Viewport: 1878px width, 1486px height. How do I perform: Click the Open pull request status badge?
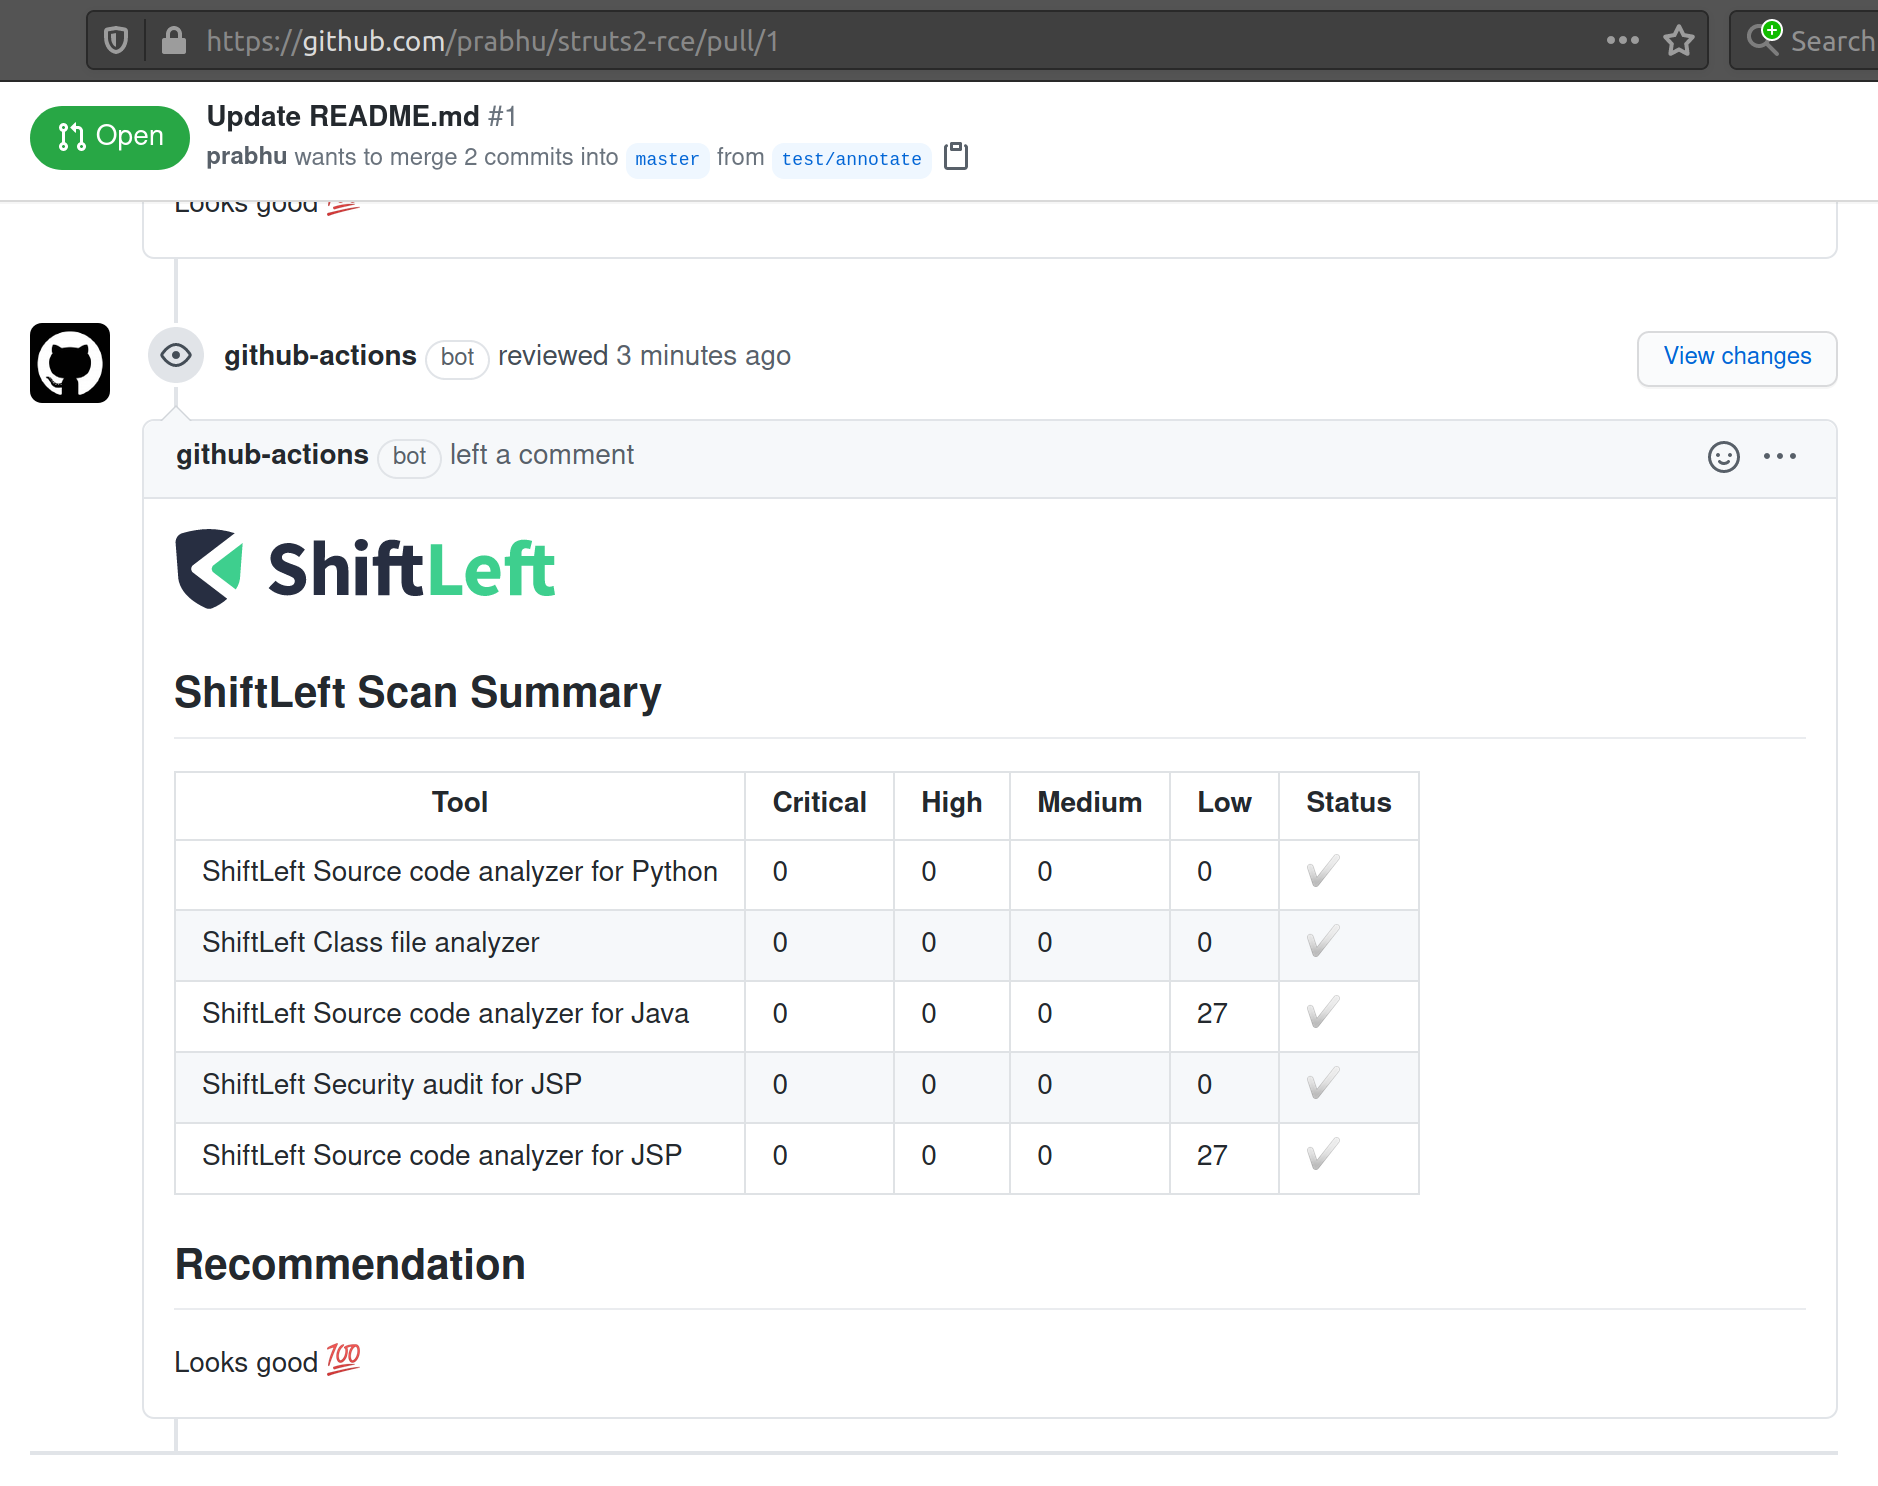point(110,137)
